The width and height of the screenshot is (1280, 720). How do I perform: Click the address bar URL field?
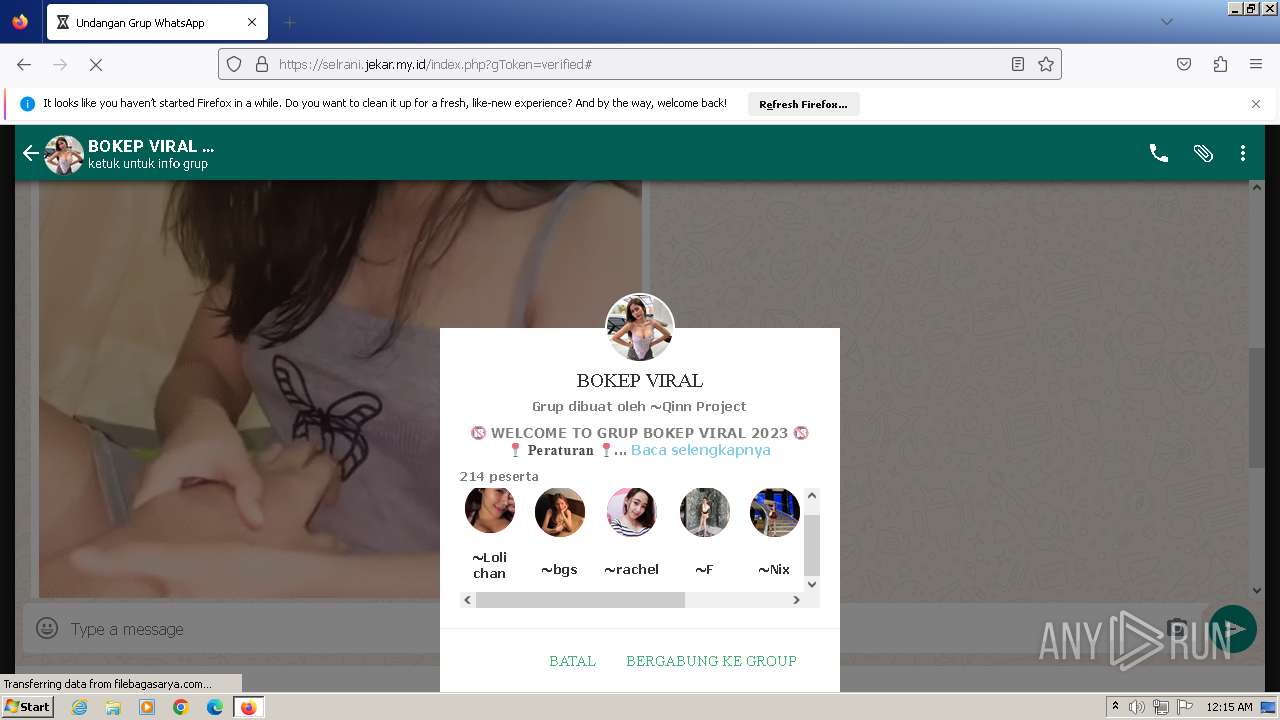point(640,64)
